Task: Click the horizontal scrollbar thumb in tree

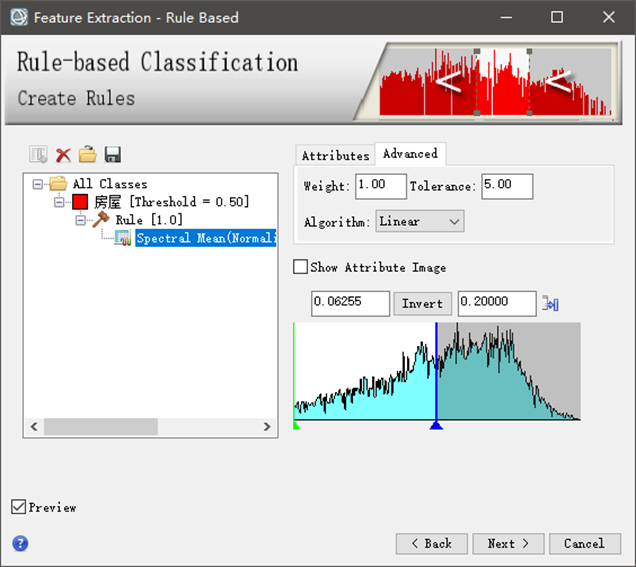Action: (x=101, y=427)
